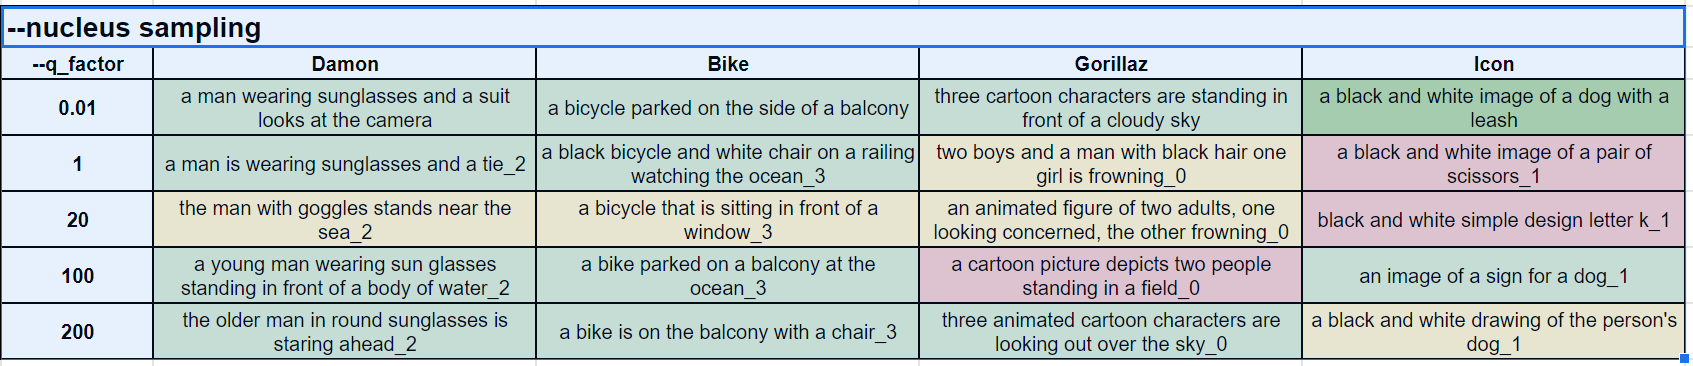
Task: Click cell 'an image of a sign for a dog_1'
Action: coord(1494,276)
